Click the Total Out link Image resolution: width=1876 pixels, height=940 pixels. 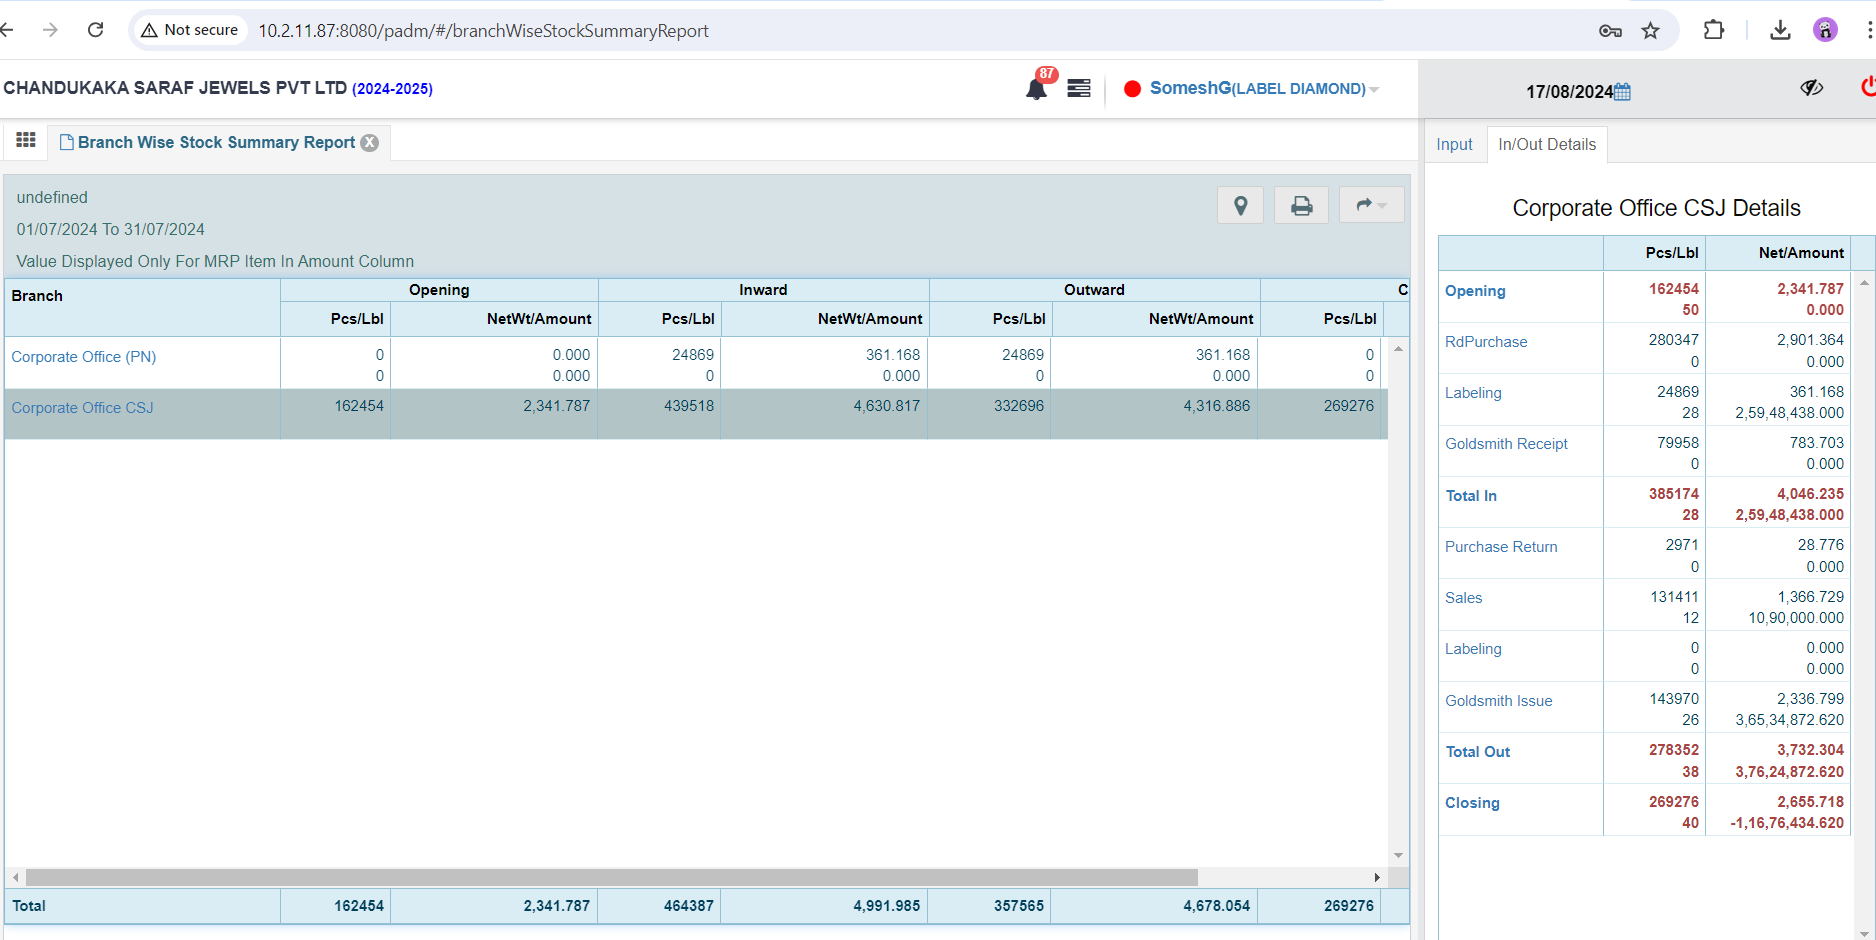(1478, 752)
